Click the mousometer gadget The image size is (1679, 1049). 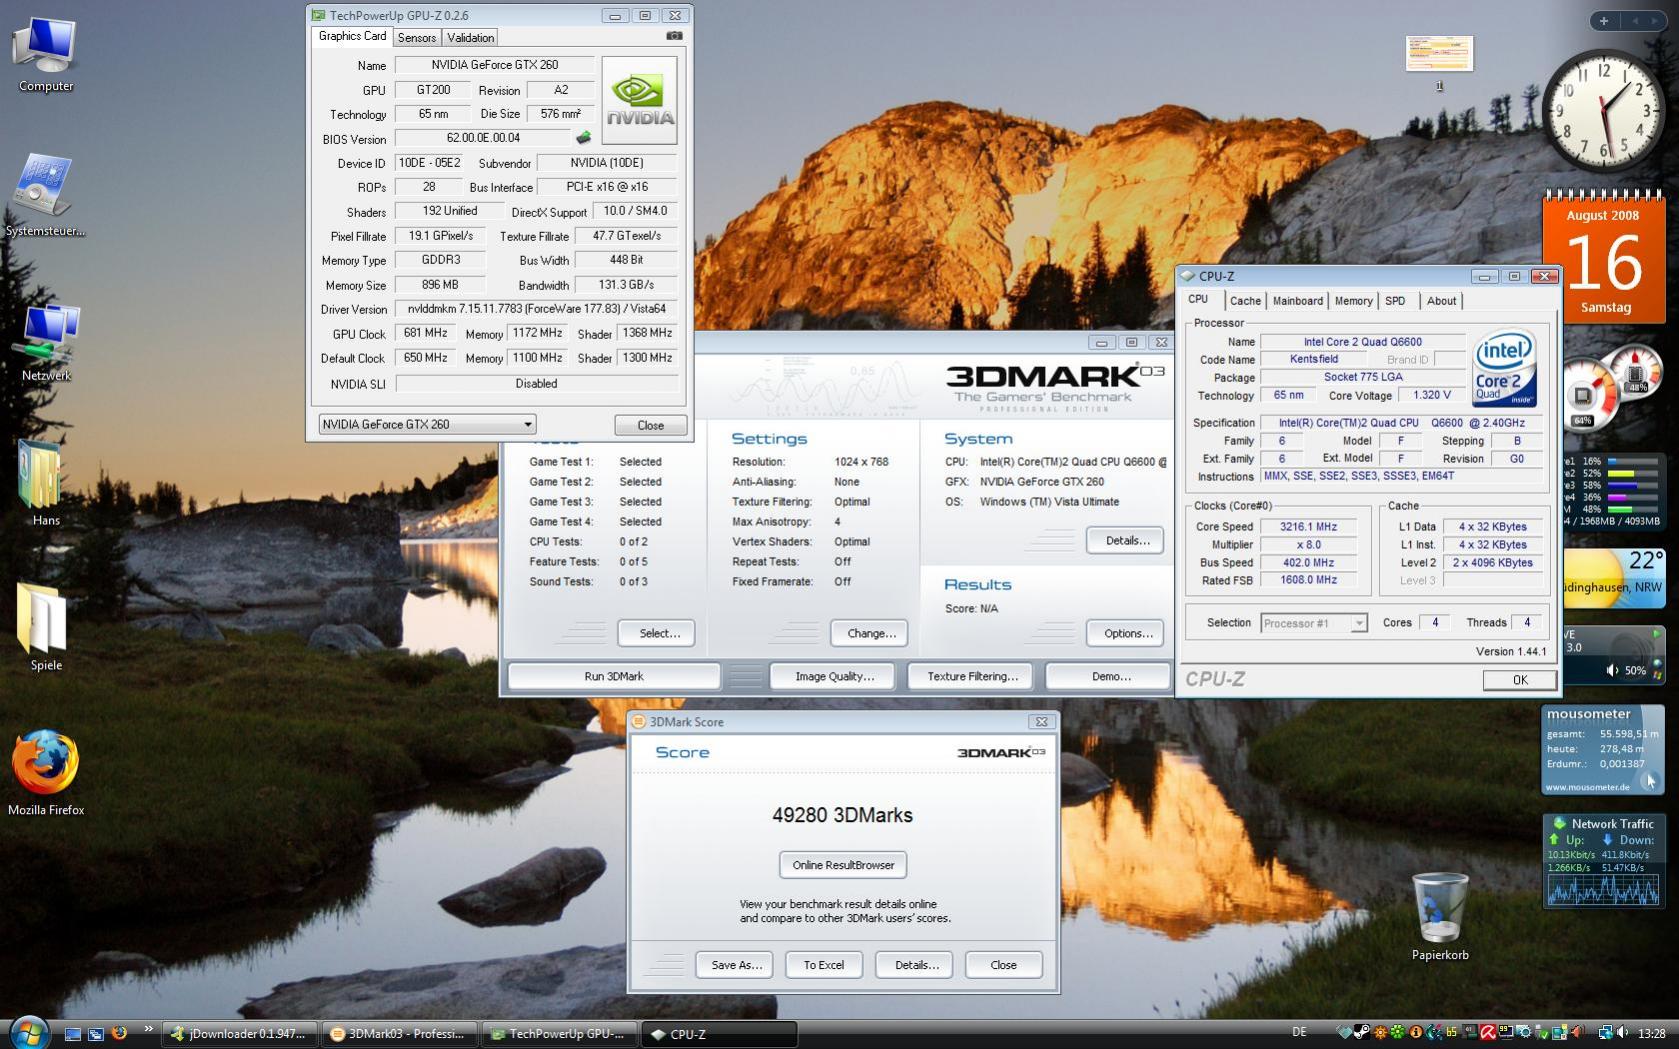1603,750
